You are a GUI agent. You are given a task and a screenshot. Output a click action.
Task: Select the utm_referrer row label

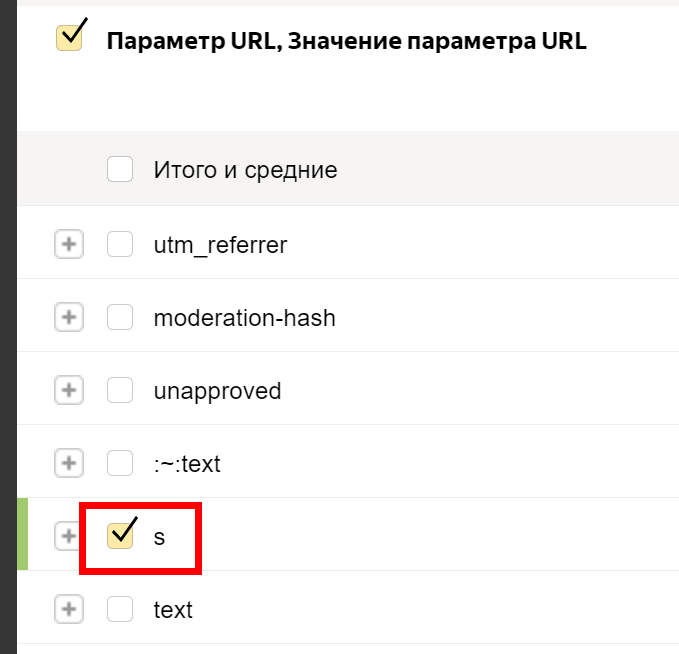pyautogui.click(x=220, y=245)
